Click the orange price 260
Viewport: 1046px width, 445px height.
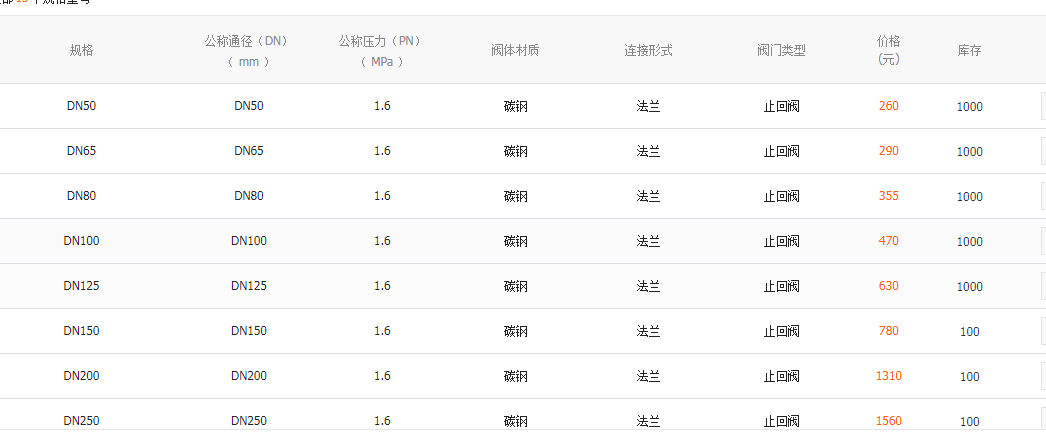pos(888,106)
